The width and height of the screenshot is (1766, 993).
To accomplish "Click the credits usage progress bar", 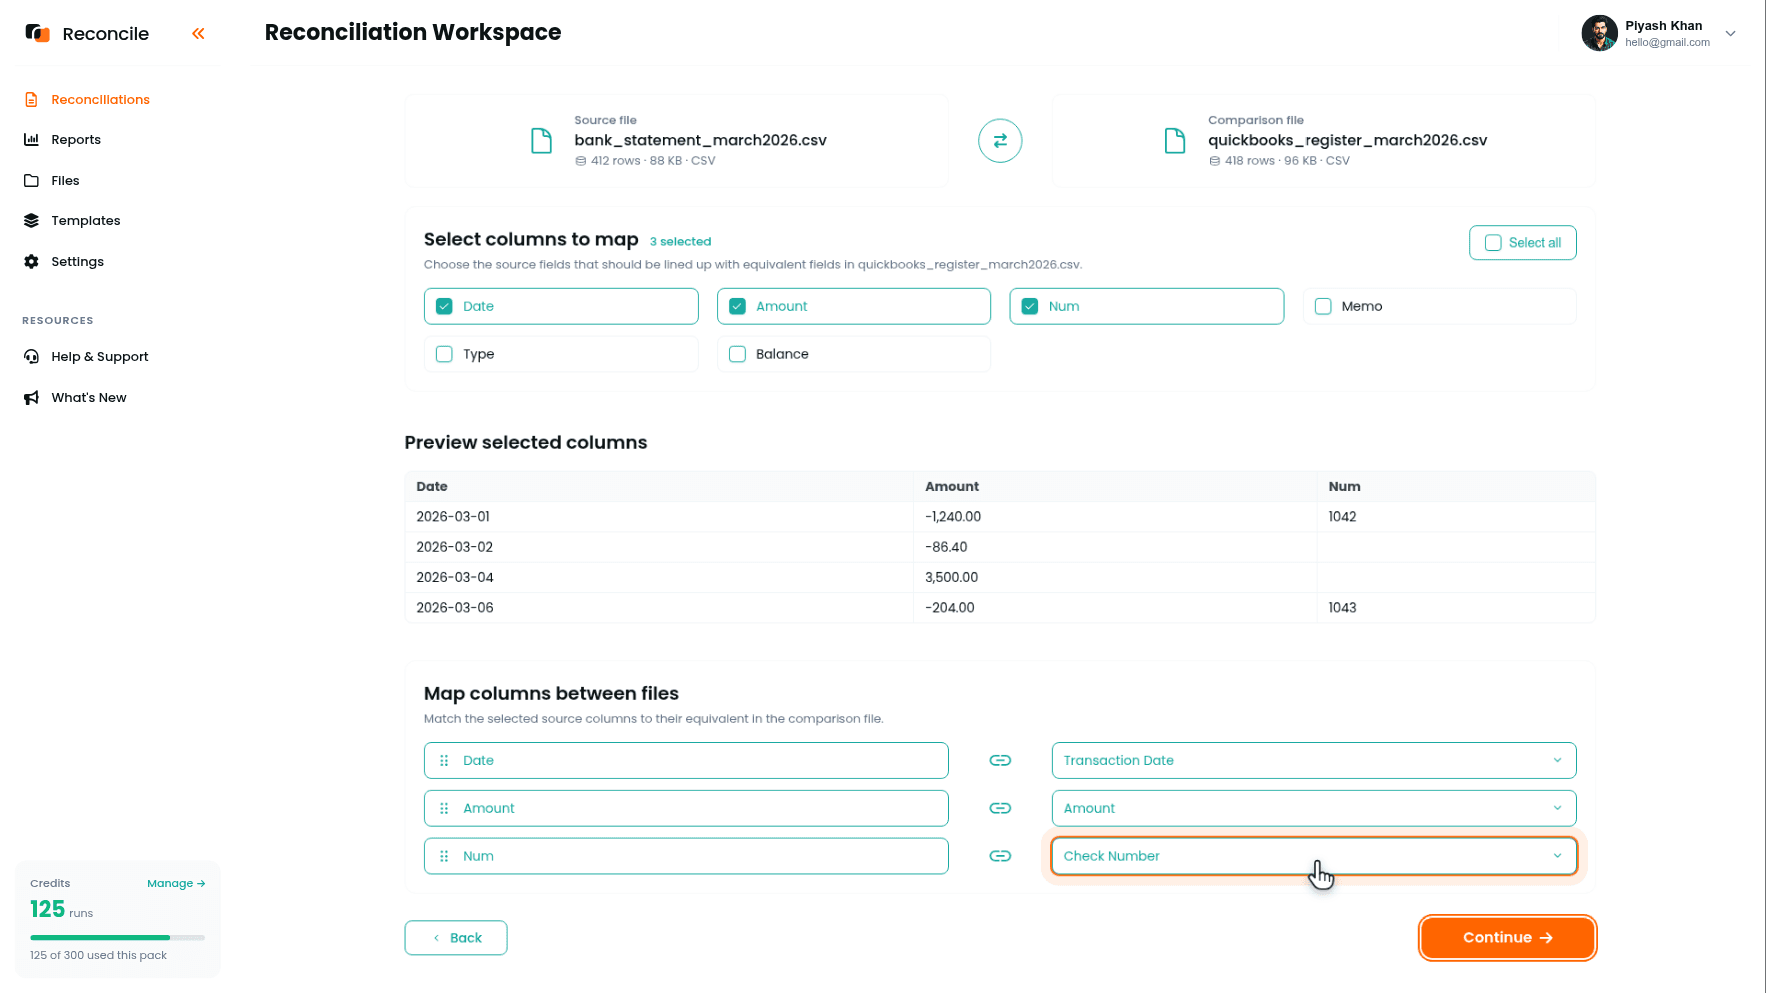I will pyautogui.click(x=117, y=938).
